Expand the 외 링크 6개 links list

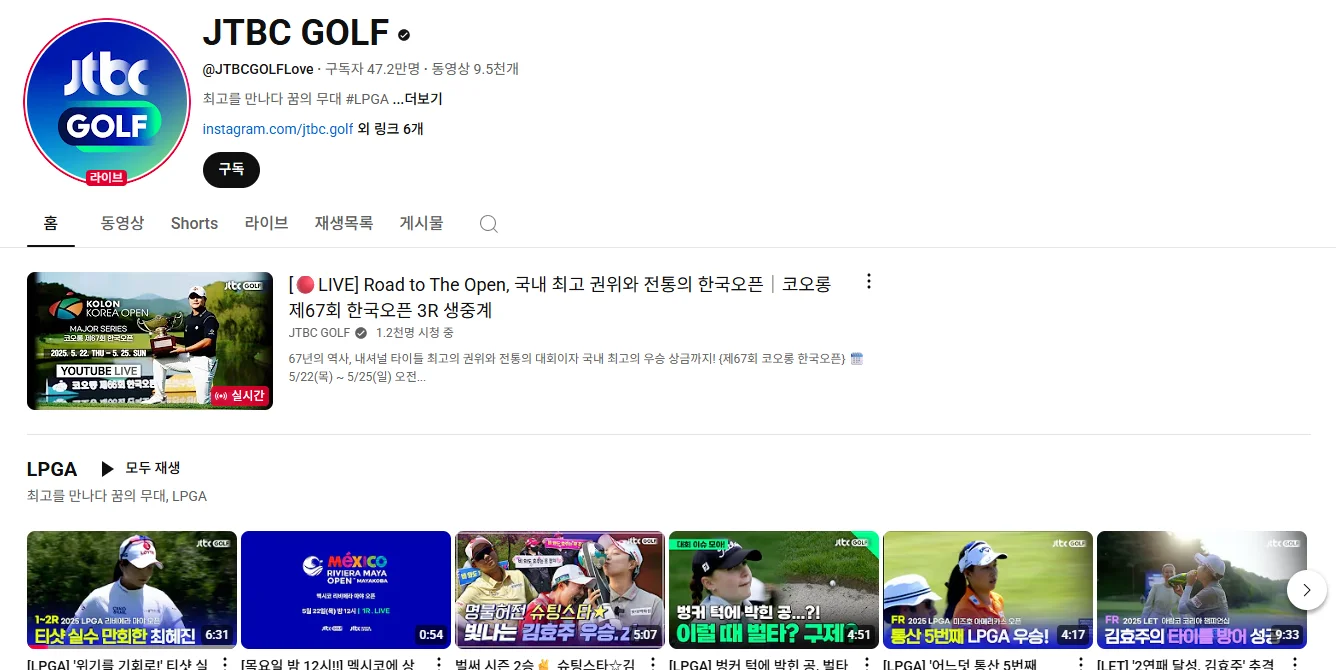(x=392, y=129)
